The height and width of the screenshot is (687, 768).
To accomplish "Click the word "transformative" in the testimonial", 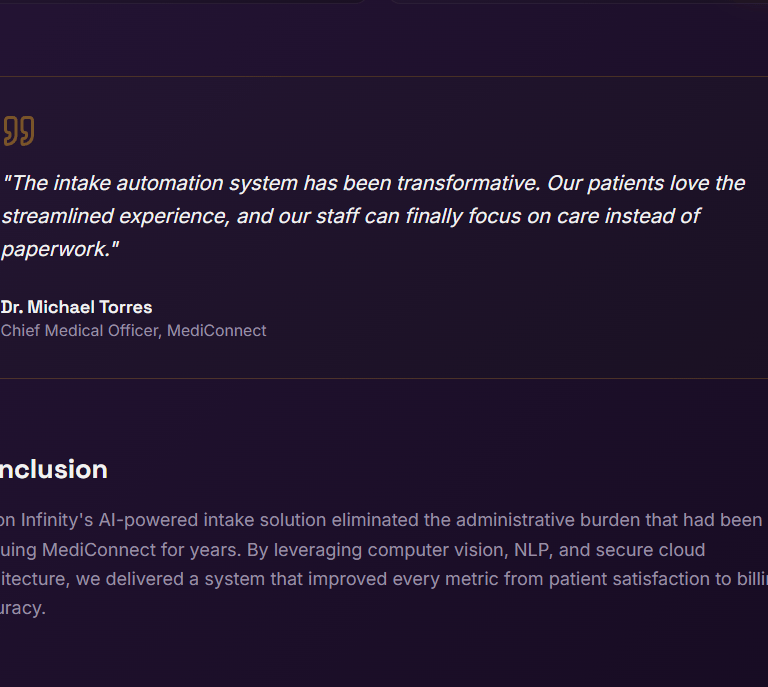I will (x=465, y=183).
